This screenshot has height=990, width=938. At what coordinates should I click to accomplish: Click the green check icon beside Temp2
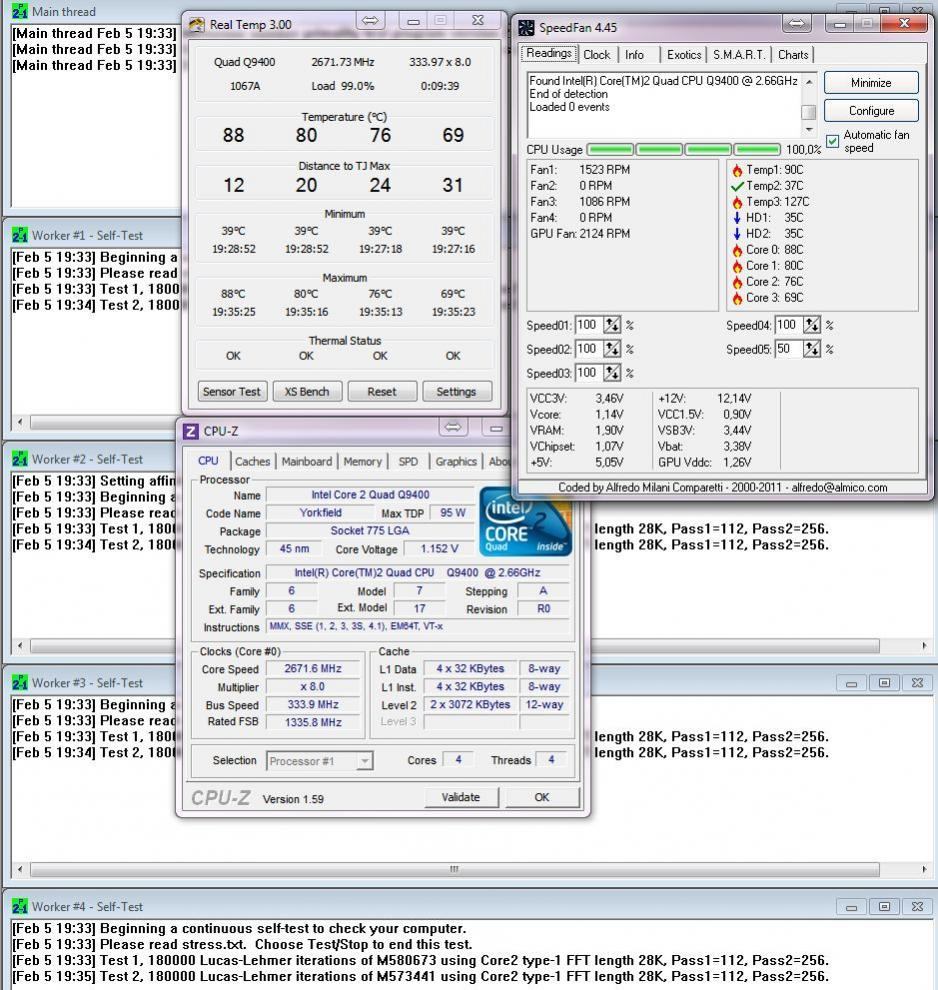coord(737,186)
